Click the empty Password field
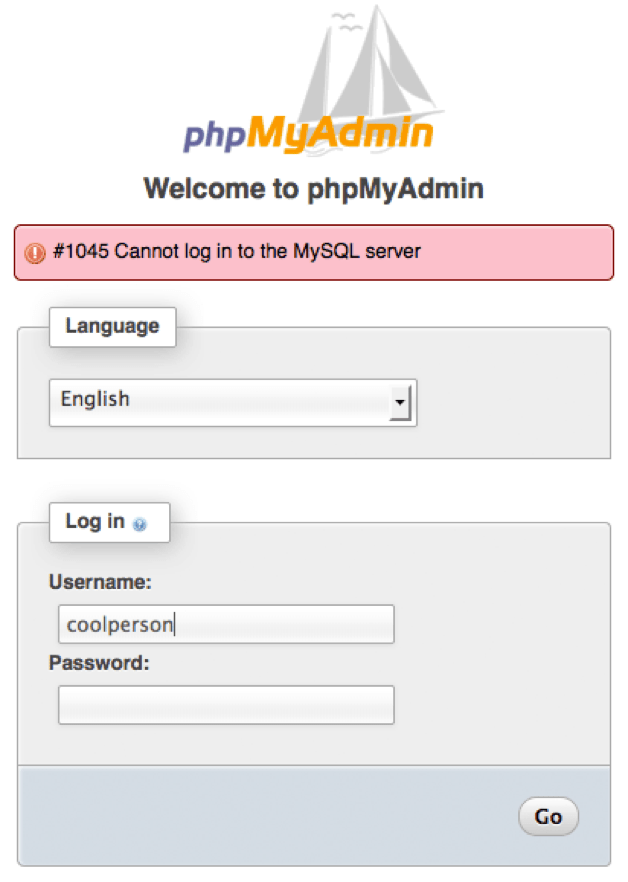 coord(226,704)
